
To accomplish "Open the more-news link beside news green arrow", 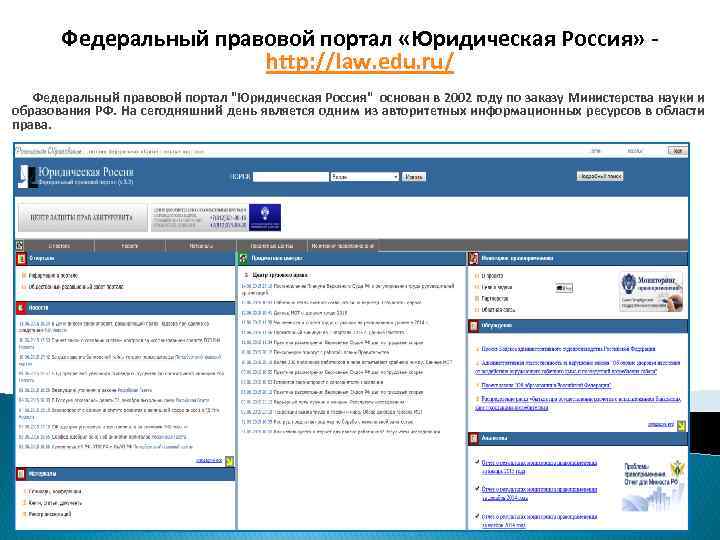I will tap(209, 460).
